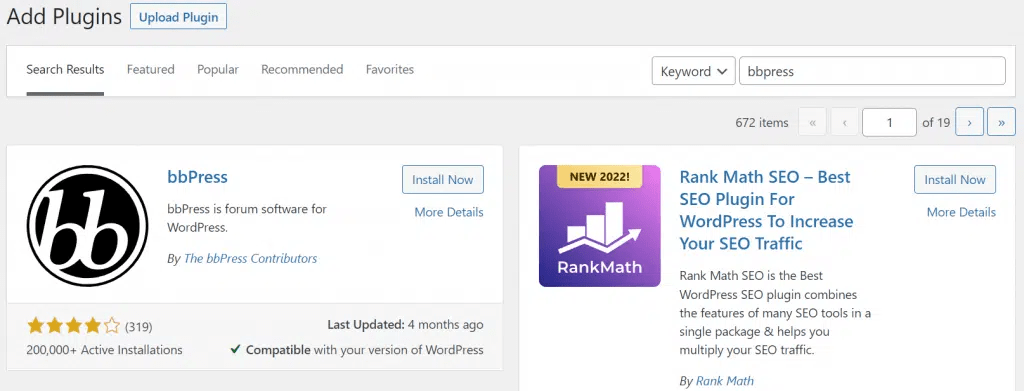Image resolution: width=1024 pixels, height=391 pixels.
Task: Visit the Rank Math author link
Action: 725,381
